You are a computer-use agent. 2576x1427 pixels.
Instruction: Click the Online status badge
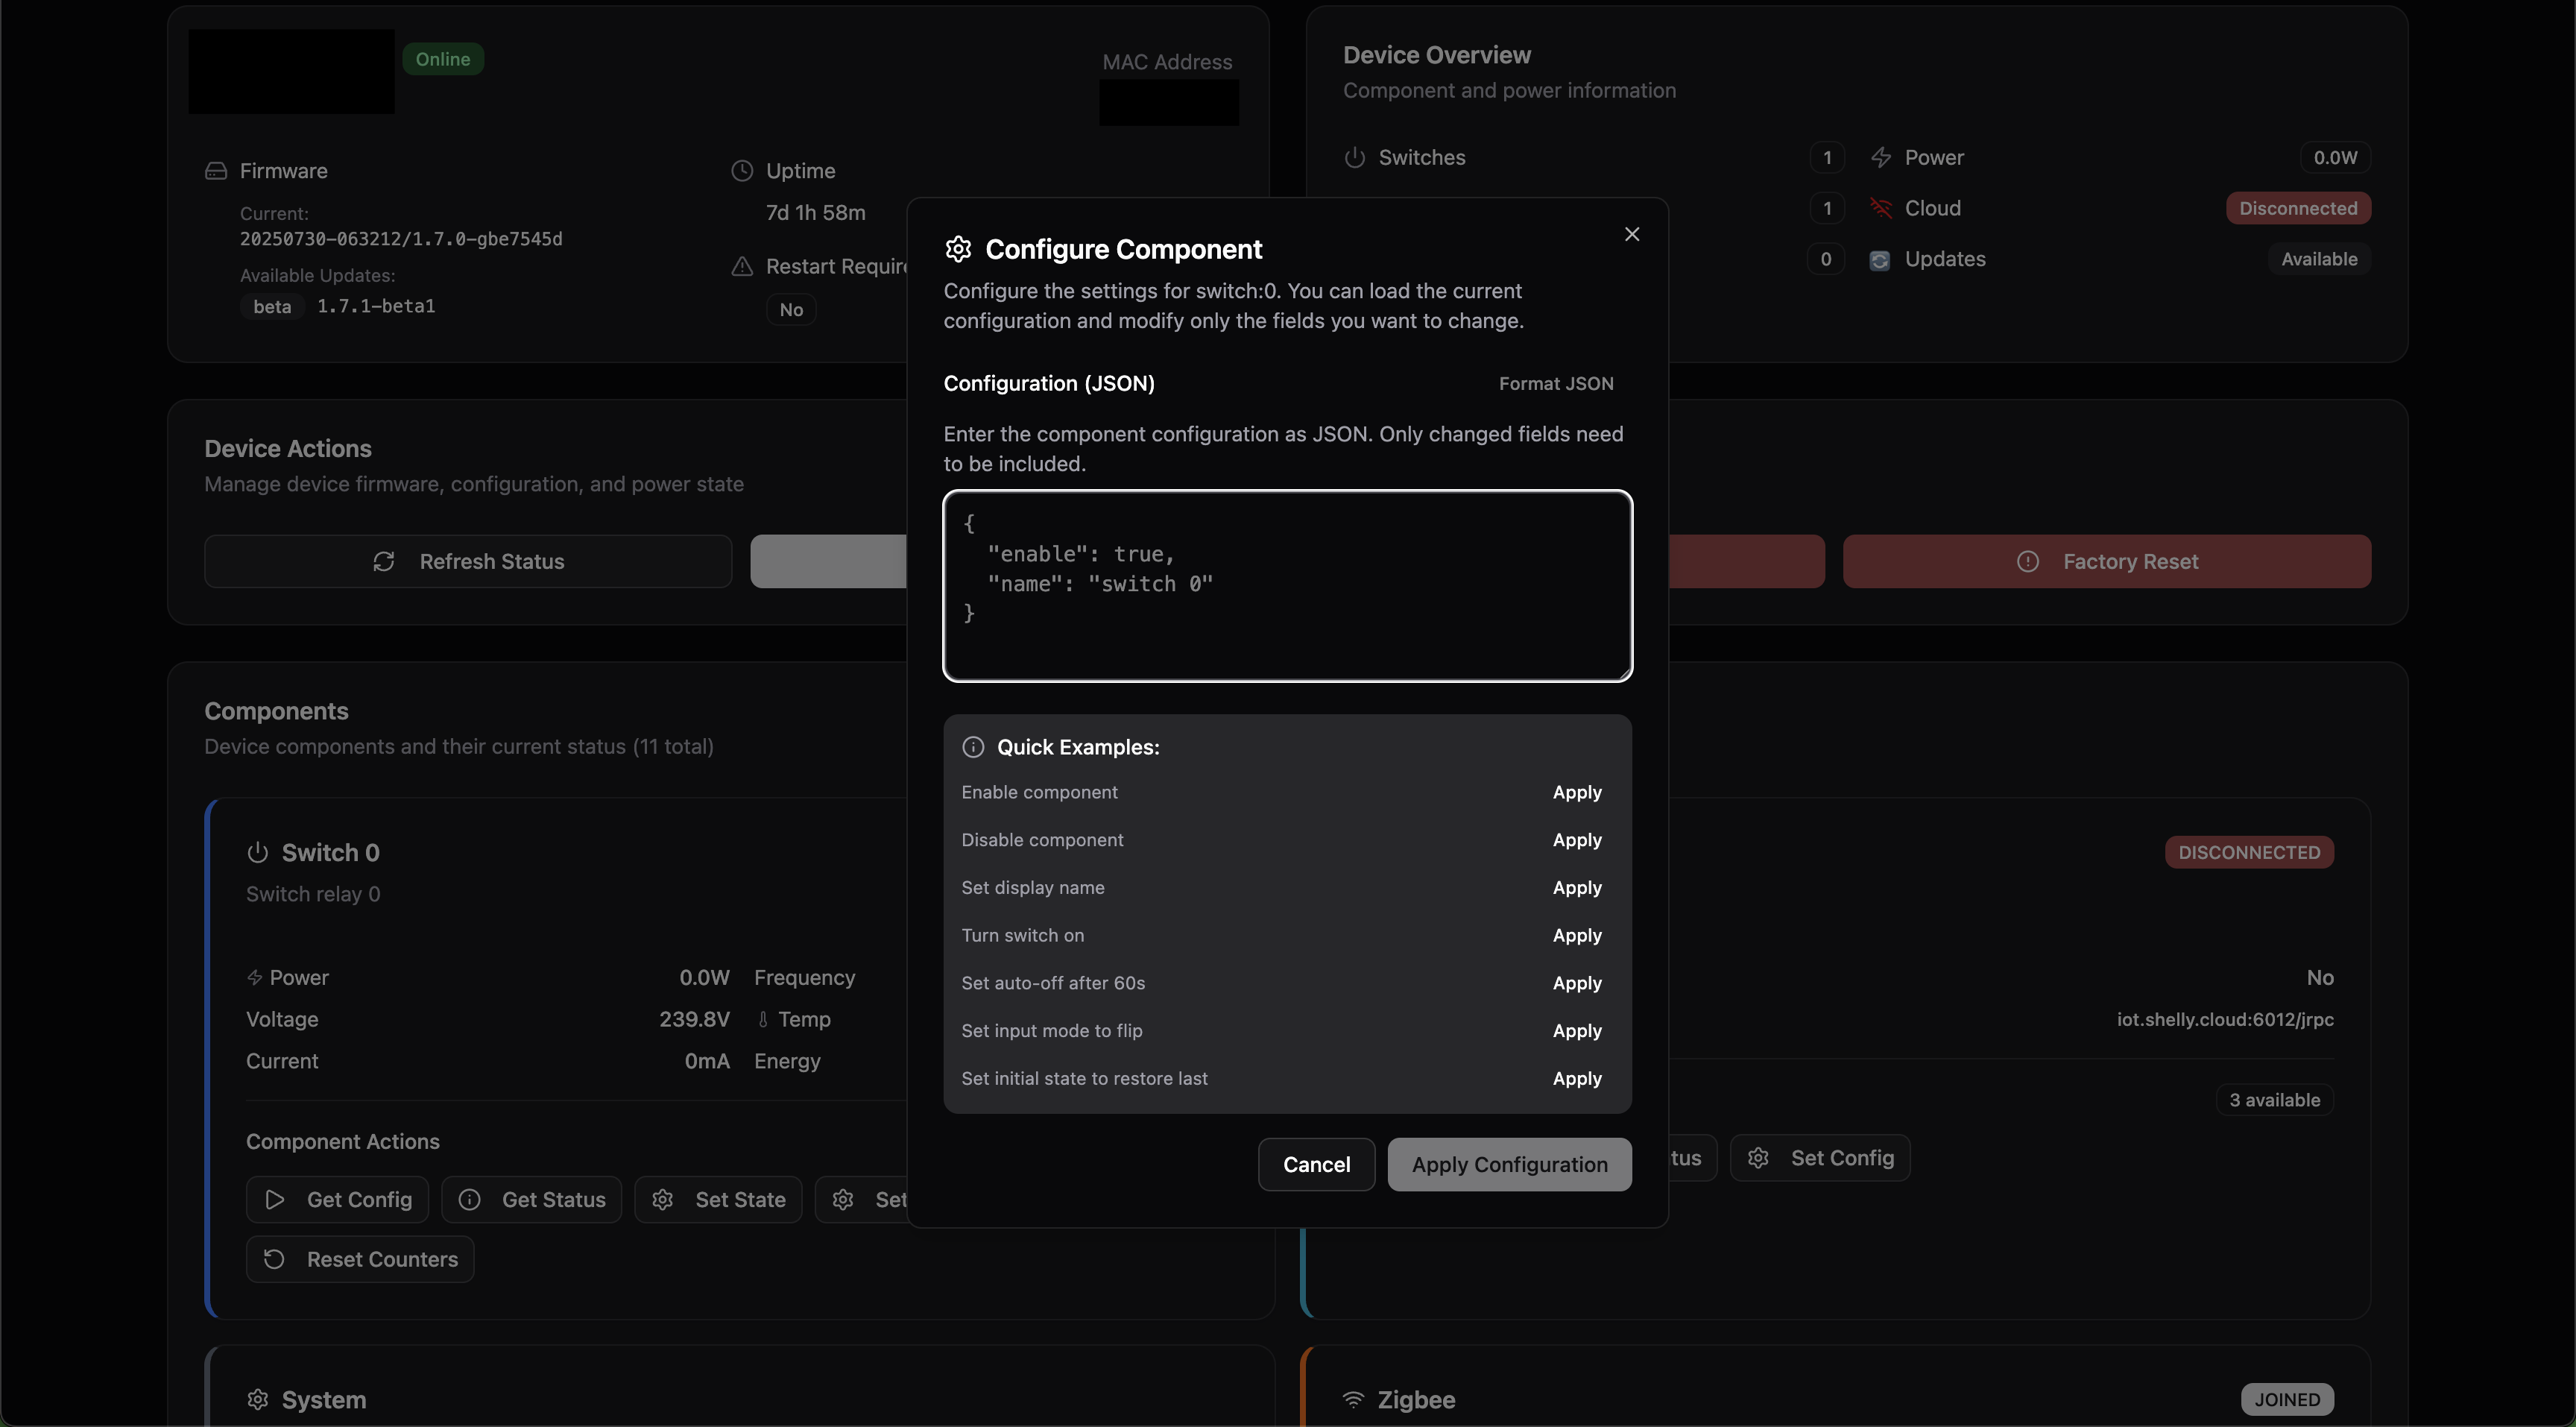[x=443, y=59]
